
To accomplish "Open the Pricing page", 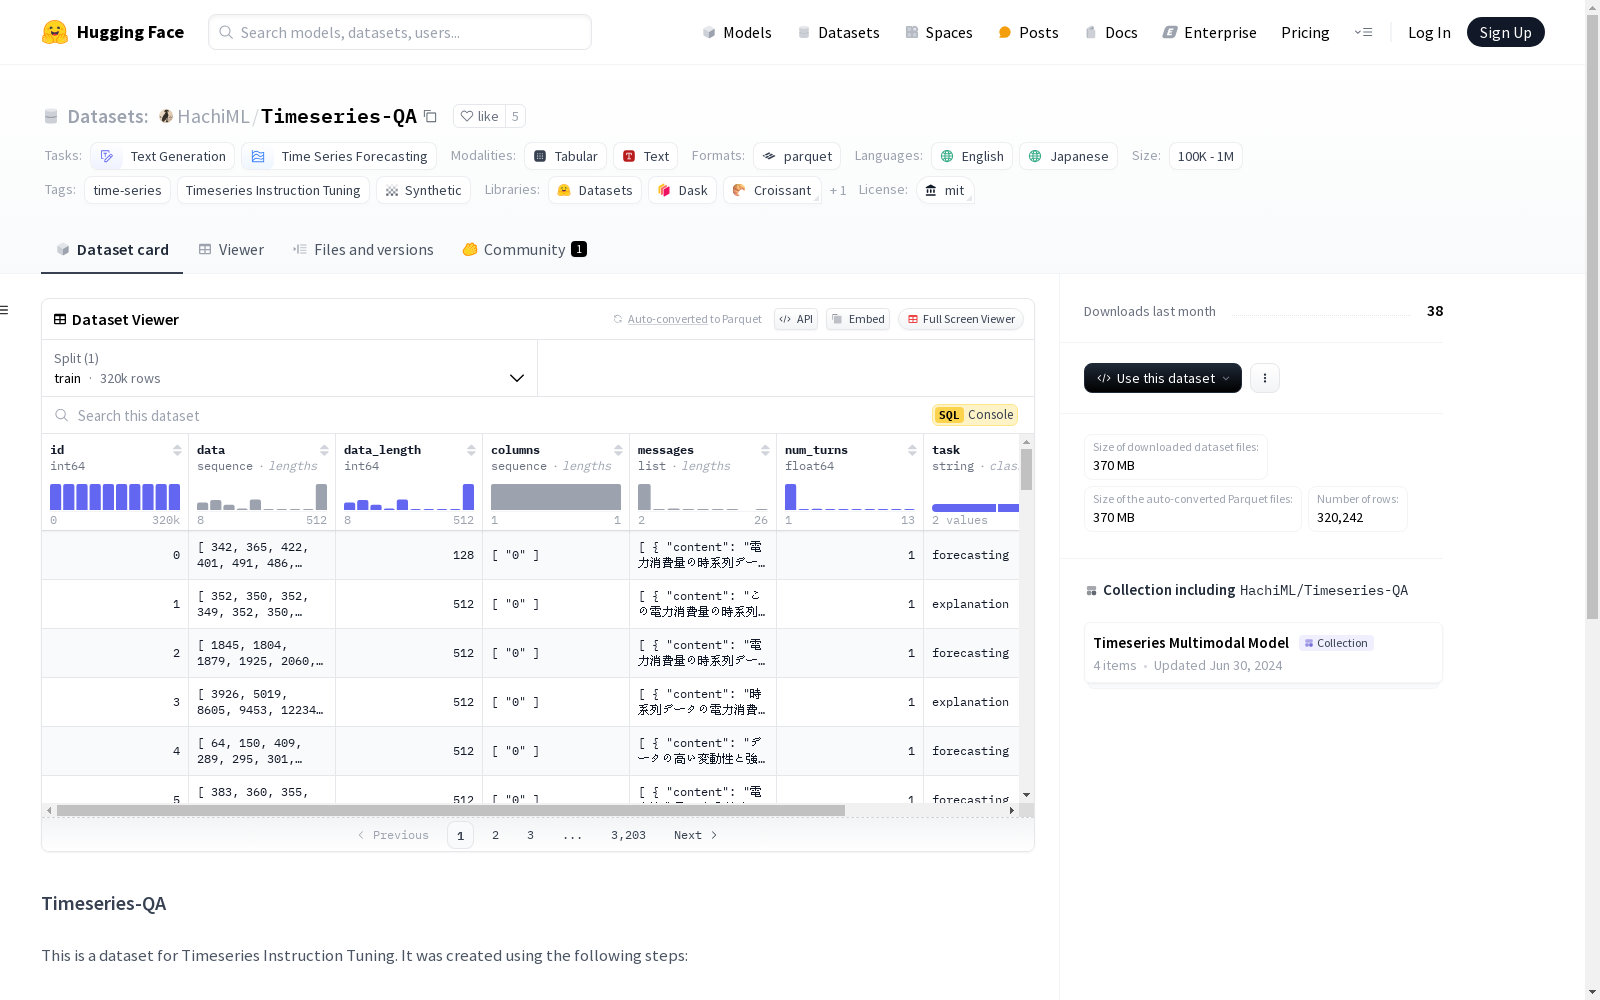I will tap(1305, 32).
